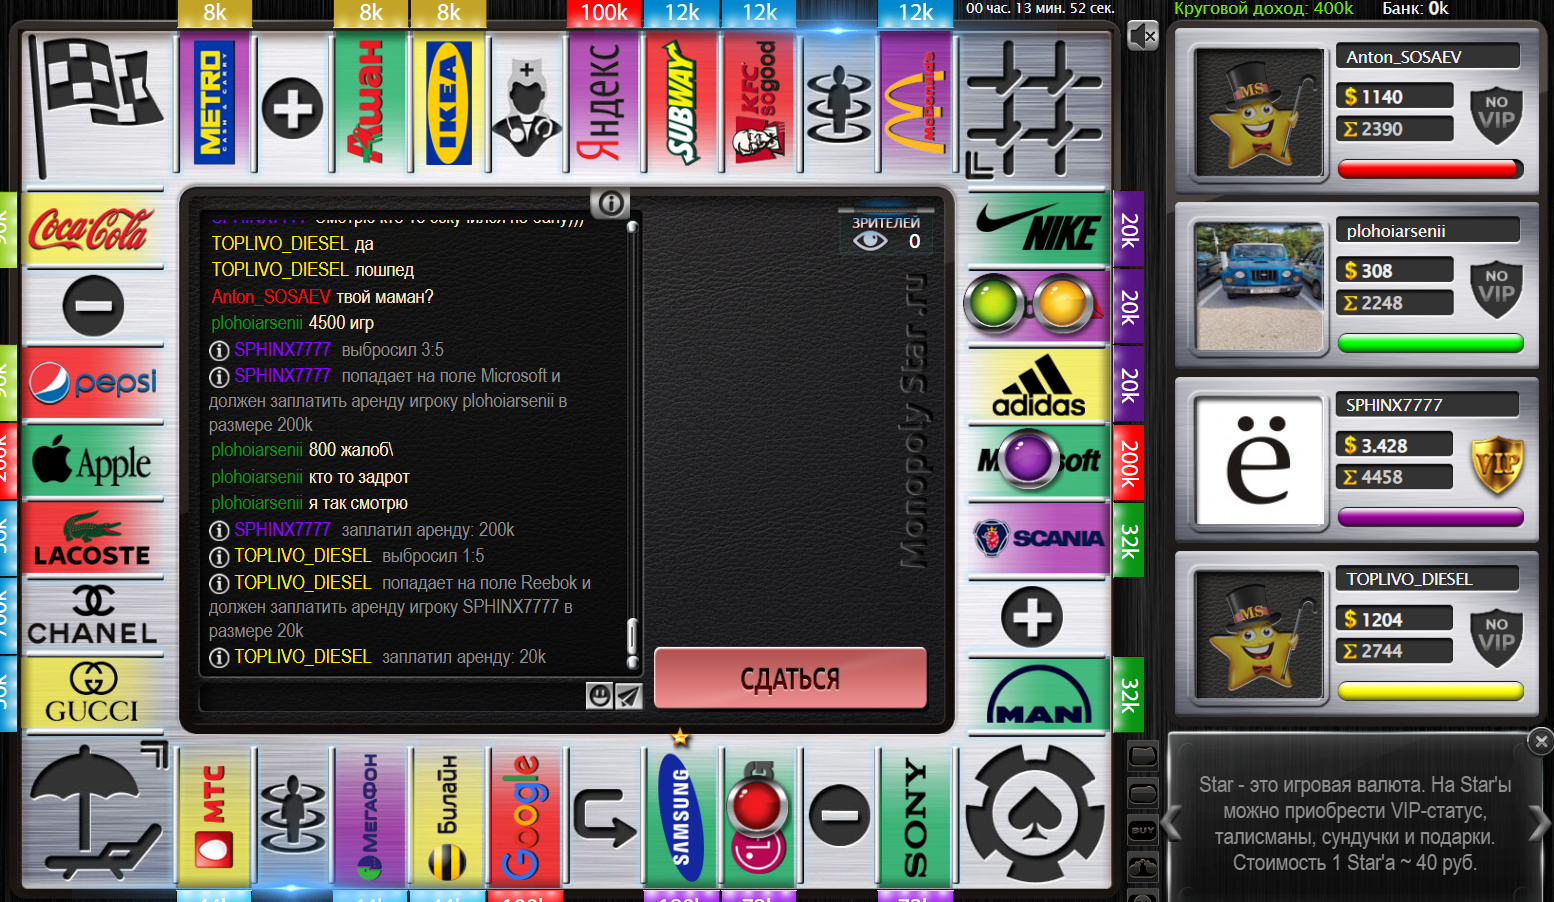Screen dimensions: 1554x902
Task: Click SPHINX7777's purple timer bar
Action: 1430,517
